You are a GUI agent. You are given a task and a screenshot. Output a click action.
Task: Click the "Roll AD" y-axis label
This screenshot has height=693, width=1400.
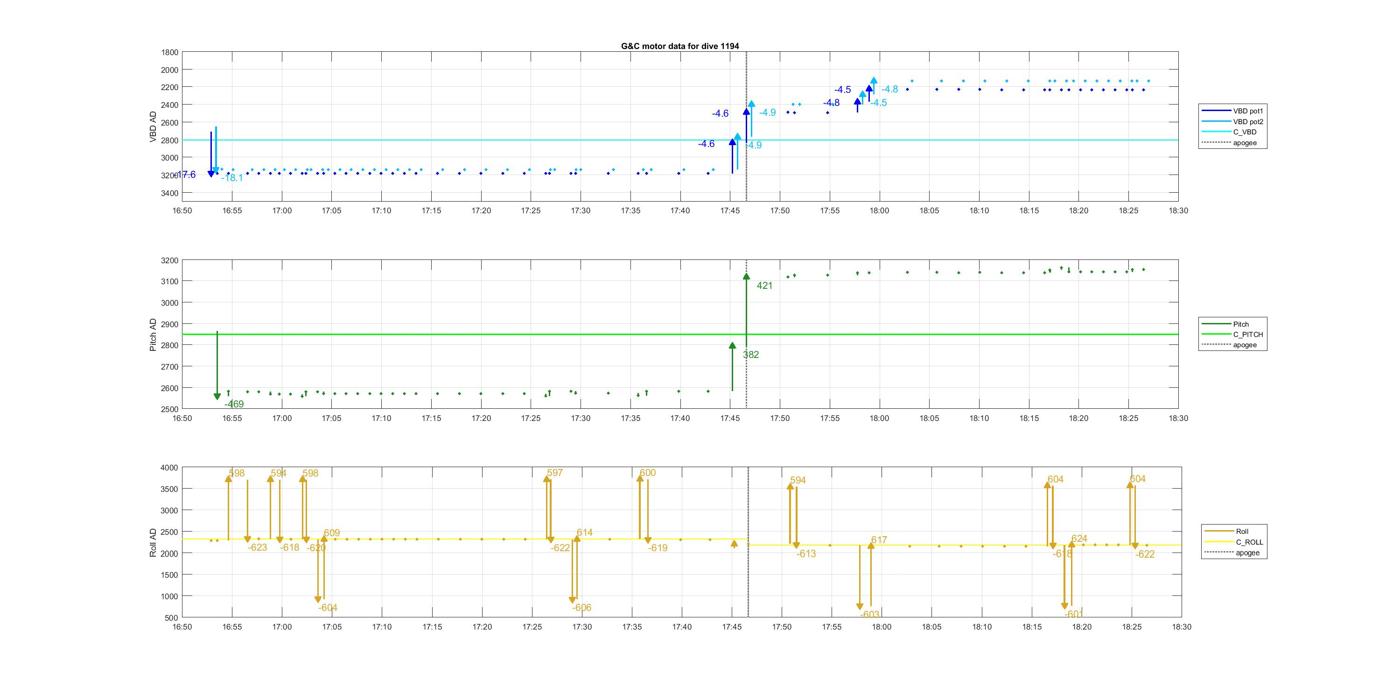154,542
